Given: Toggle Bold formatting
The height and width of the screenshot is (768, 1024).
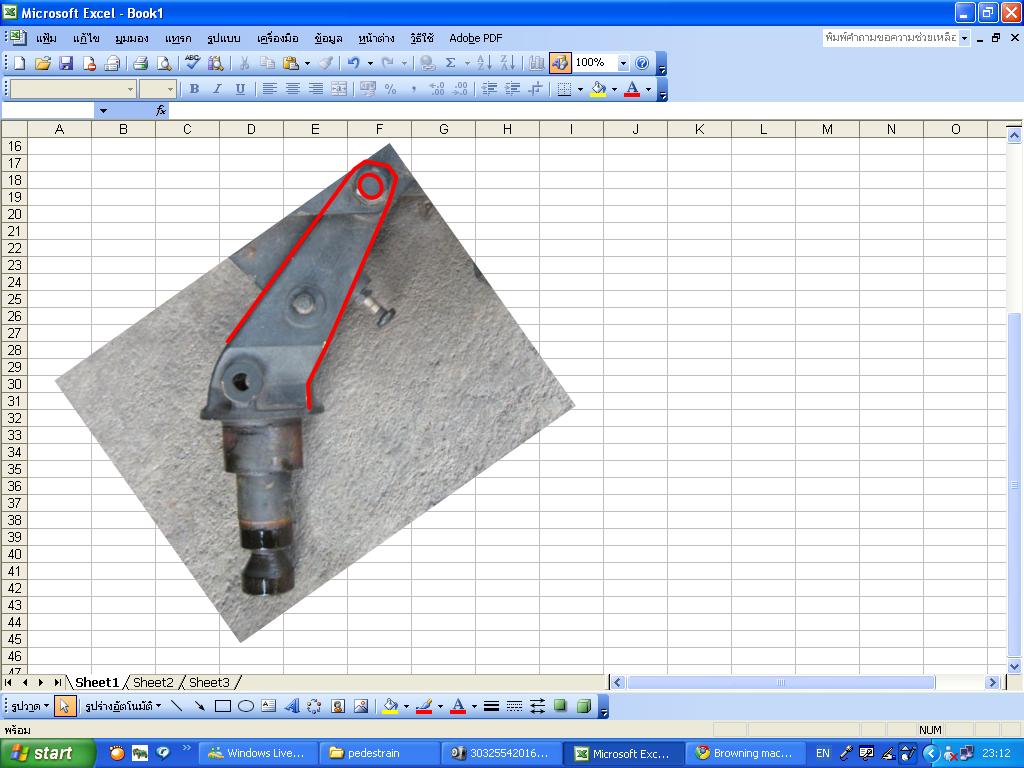Looking at the screenshot, I should pyautogui.click(x=194, y=89).
